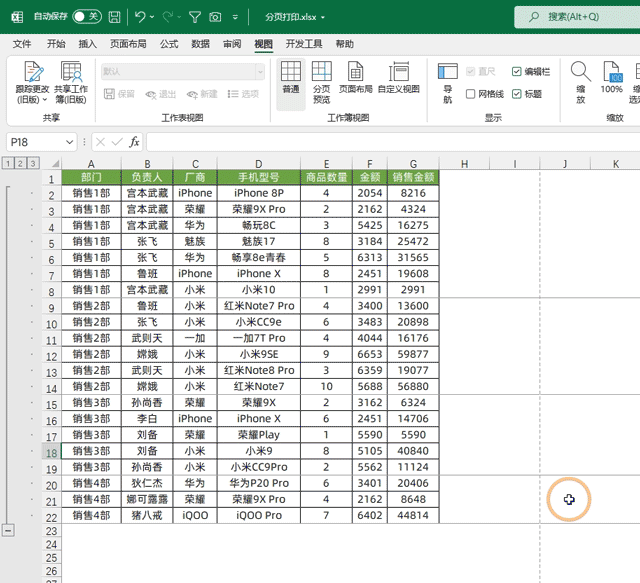Click cell with value 59877
Viewport: 640px width, 583px height.
coord(413,354)
